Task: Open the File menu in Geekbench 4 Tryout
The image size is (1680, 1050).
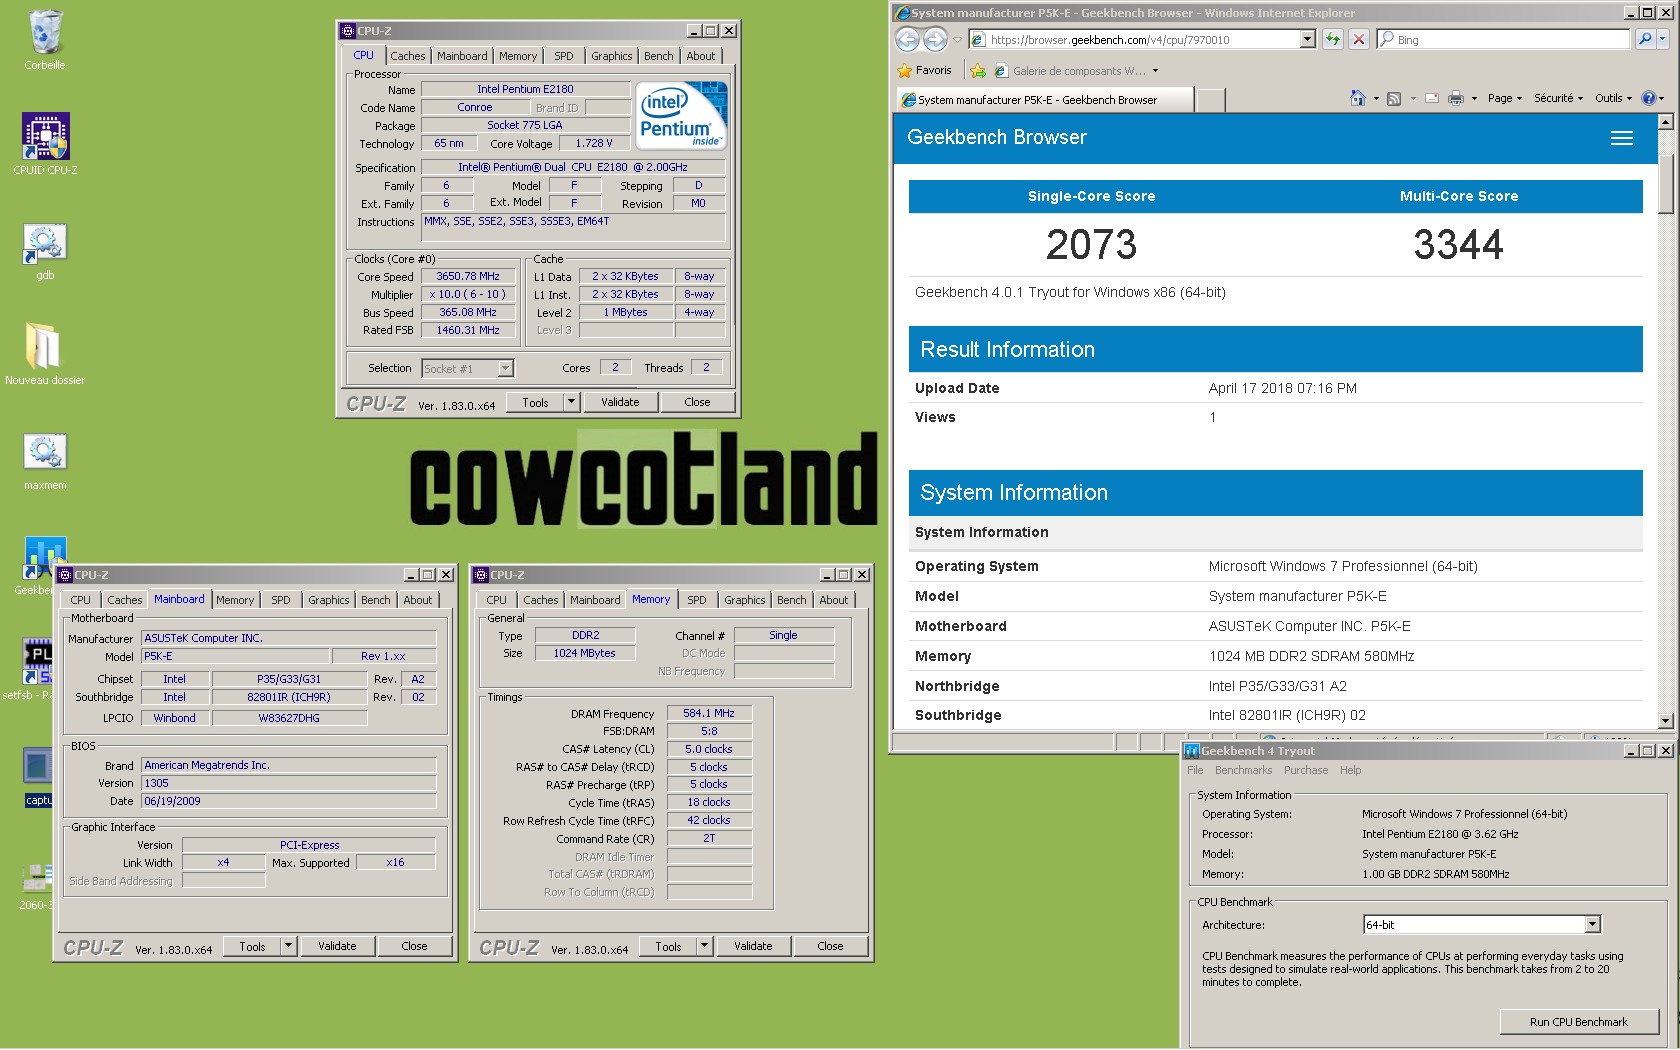Action: [1195, 770]
